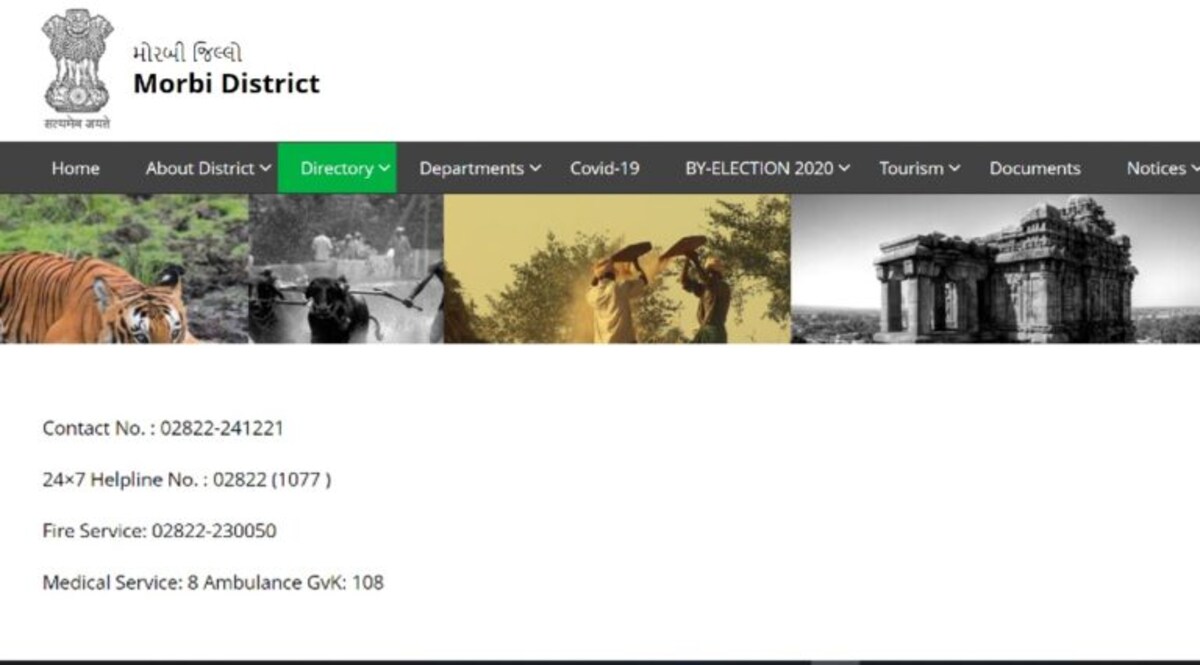
Task: Expand the Tourism dropdown chevron
Action: pyautogui.click(x=954, y=168)
